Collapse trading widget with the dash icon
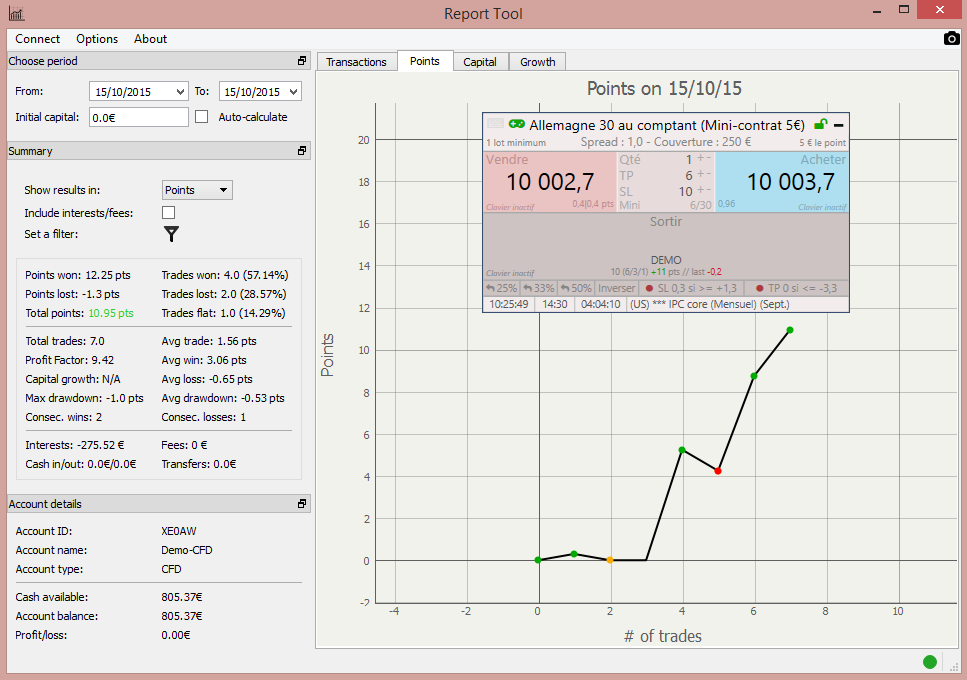 click(838, 125)
